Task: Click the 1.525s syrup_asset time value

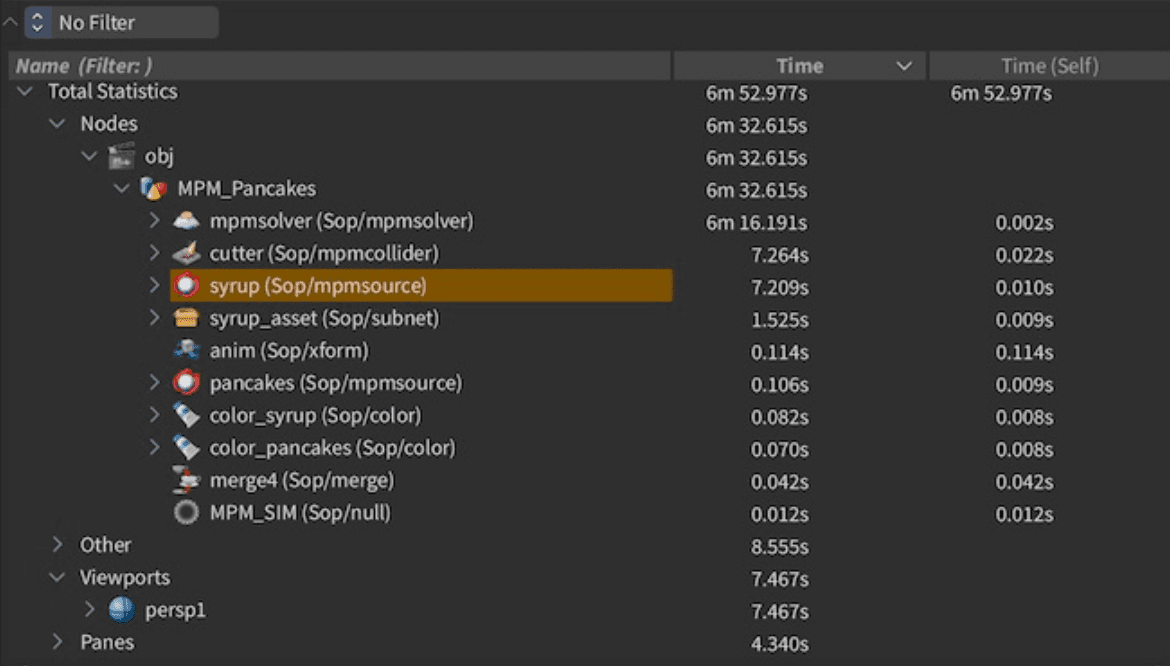Action: pyautogui.click(x=779, y=319)
